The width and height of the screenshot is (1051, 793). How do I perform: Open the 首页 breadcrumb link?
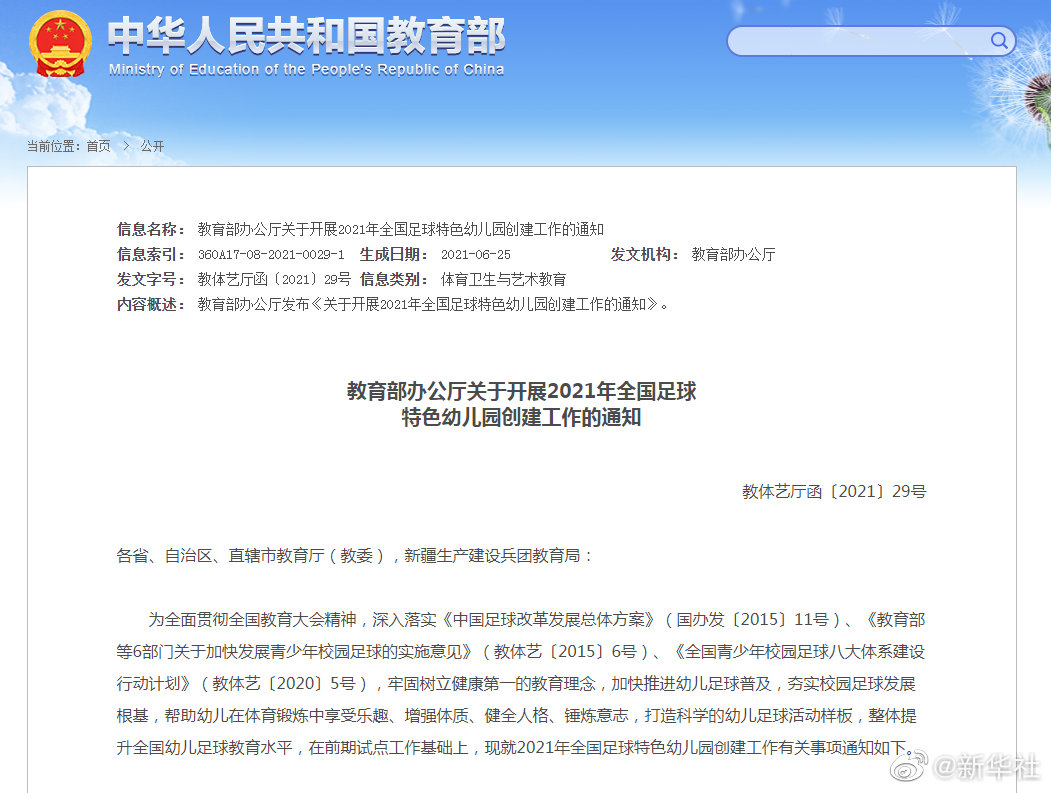[x=98, y=146]
